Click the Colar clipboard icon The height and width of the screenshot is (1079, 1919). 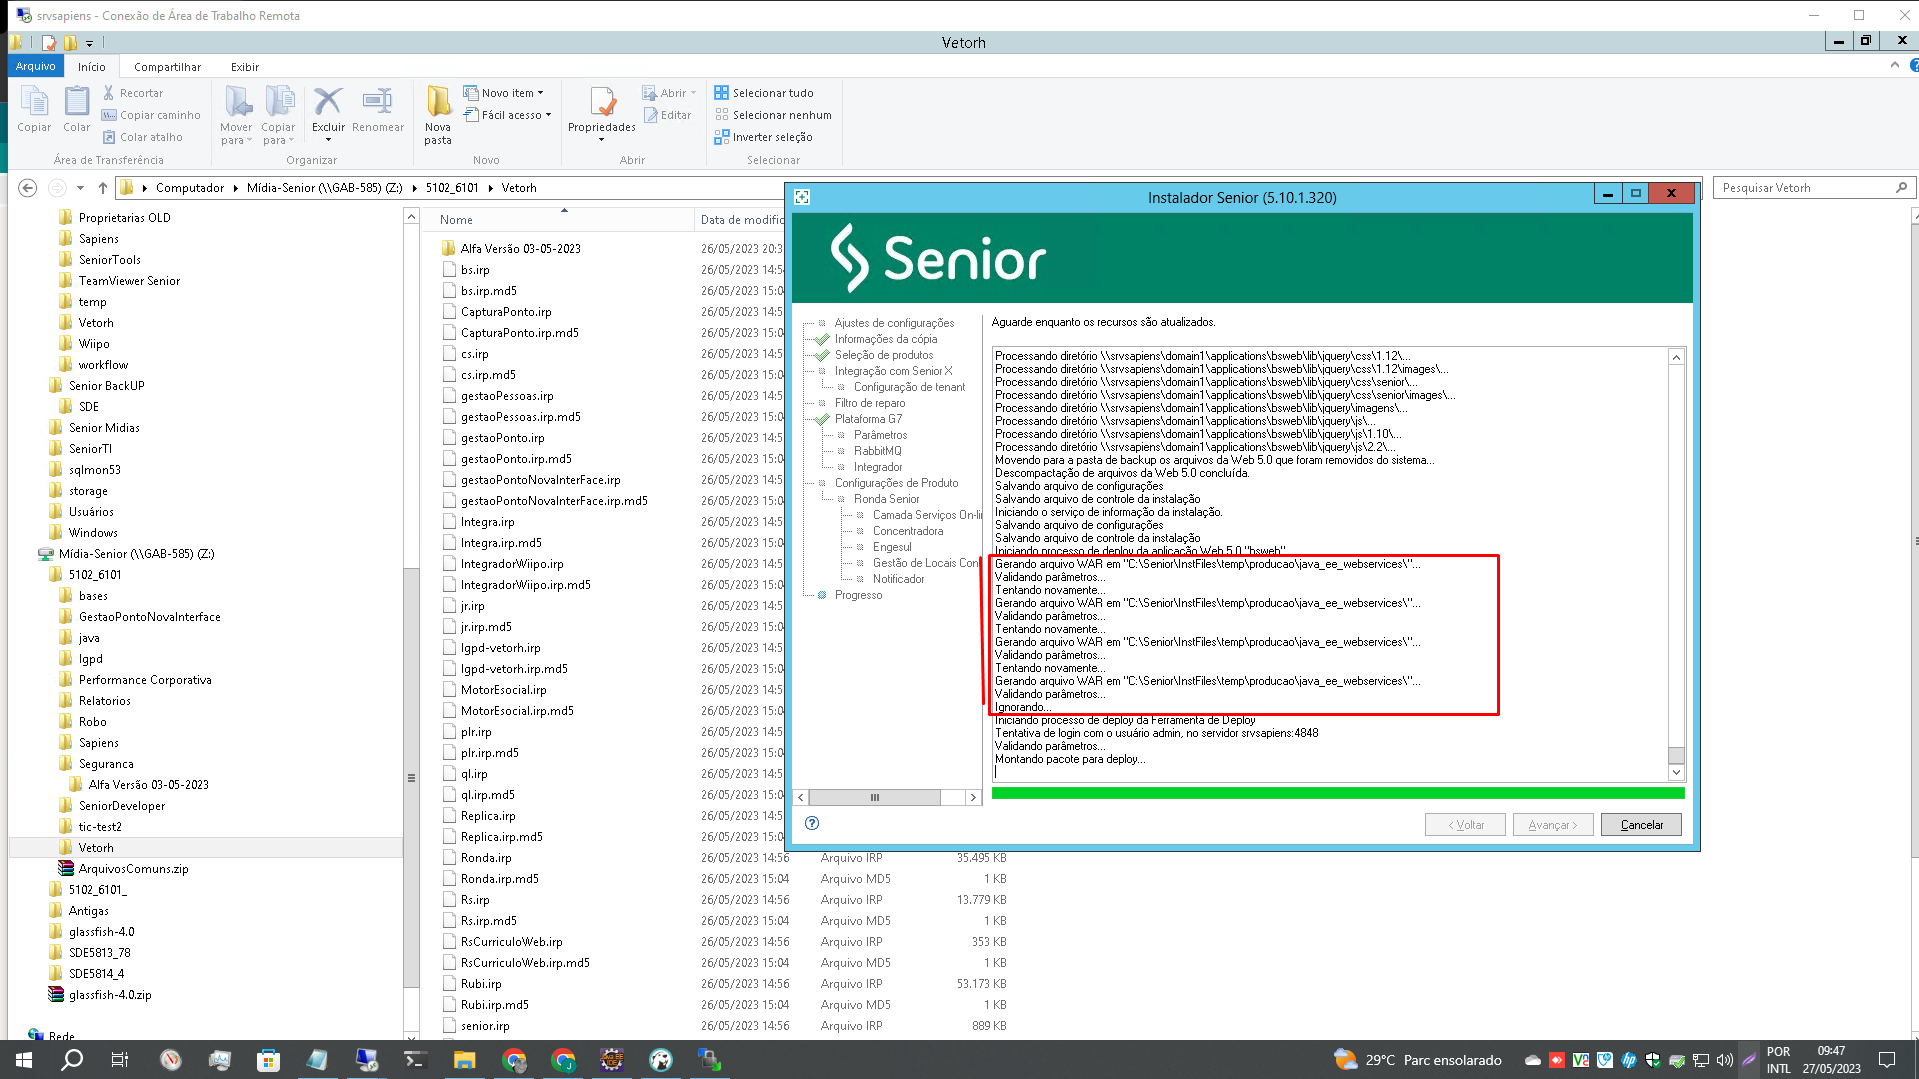point(77,109)
